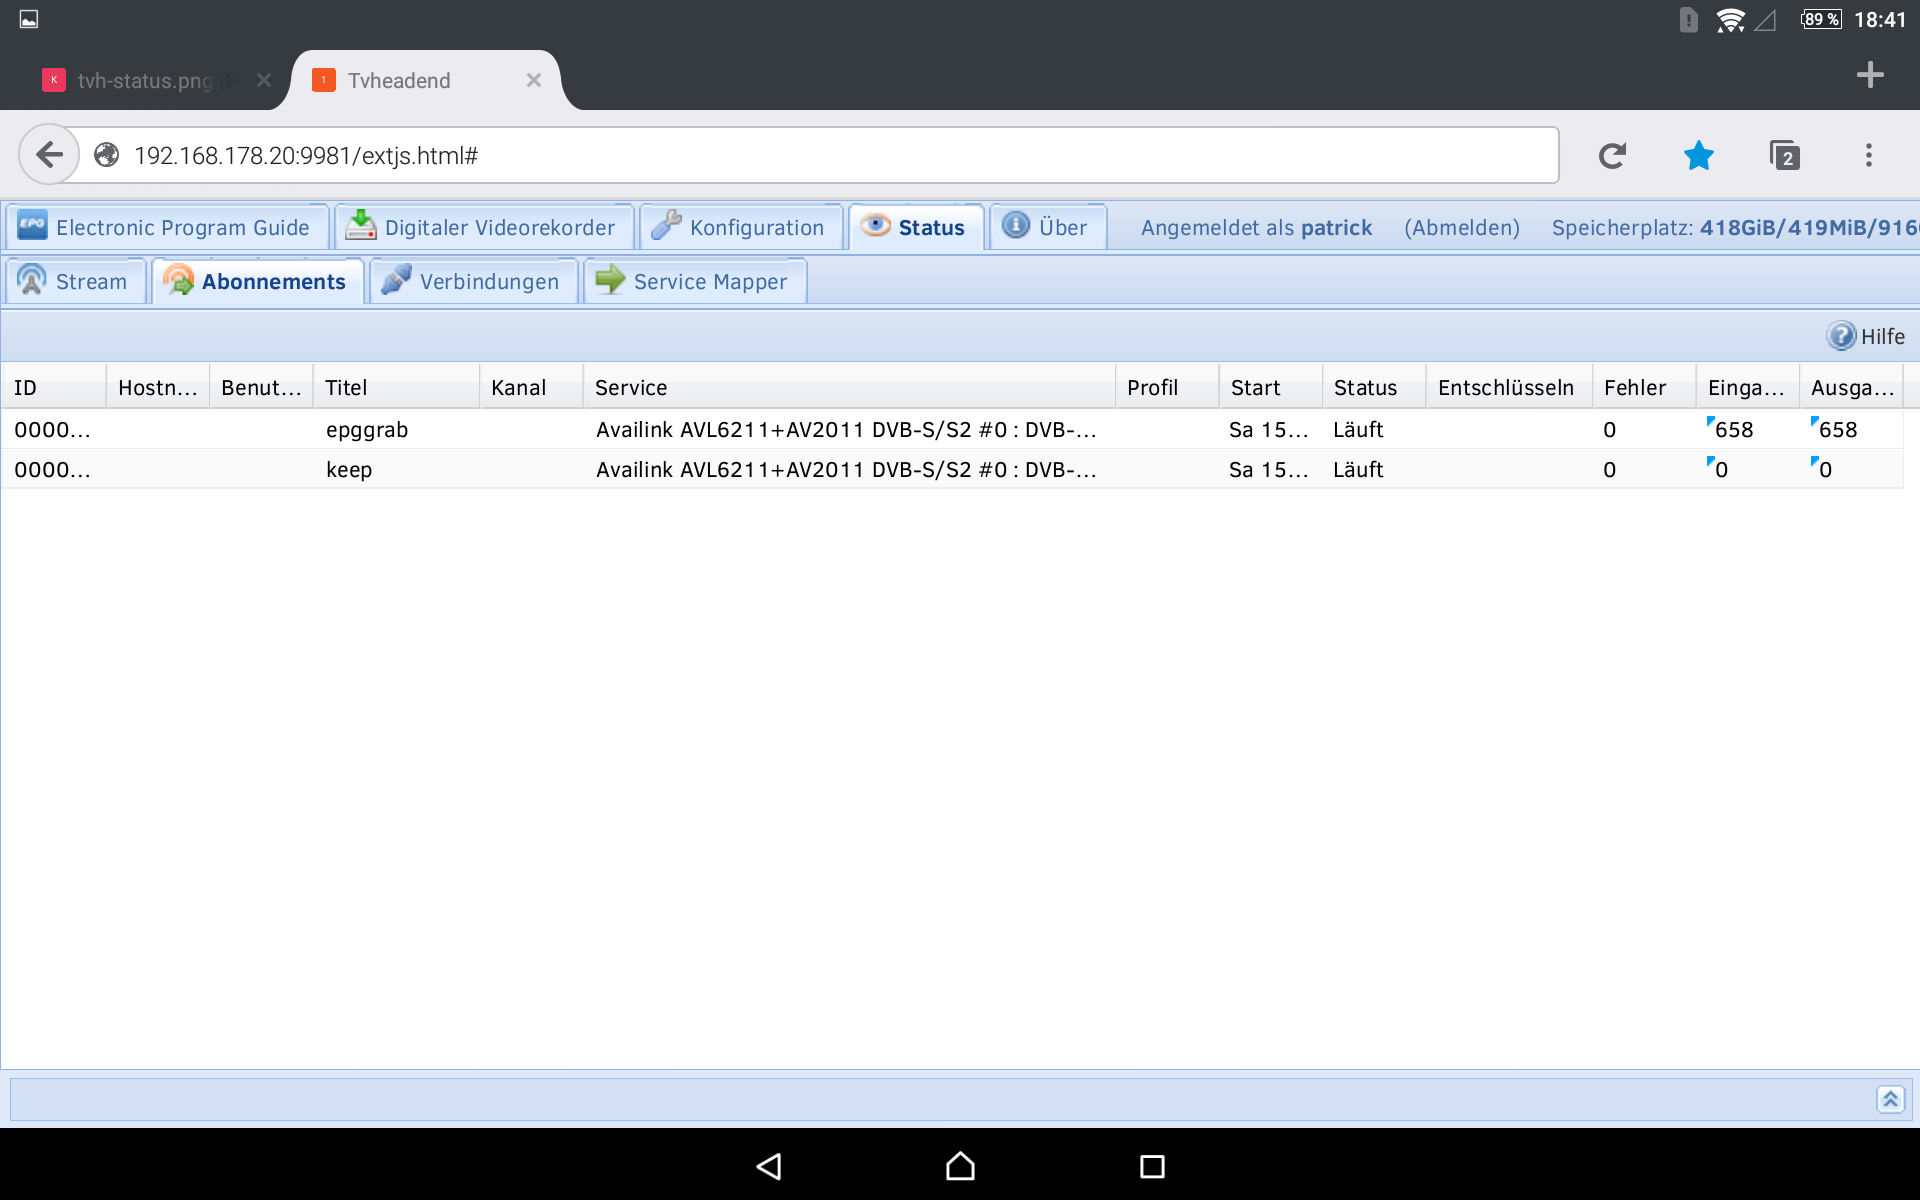Sort by the ID column header
The width and height of the screenshot is (1920, 1200).
pos(54,387)
